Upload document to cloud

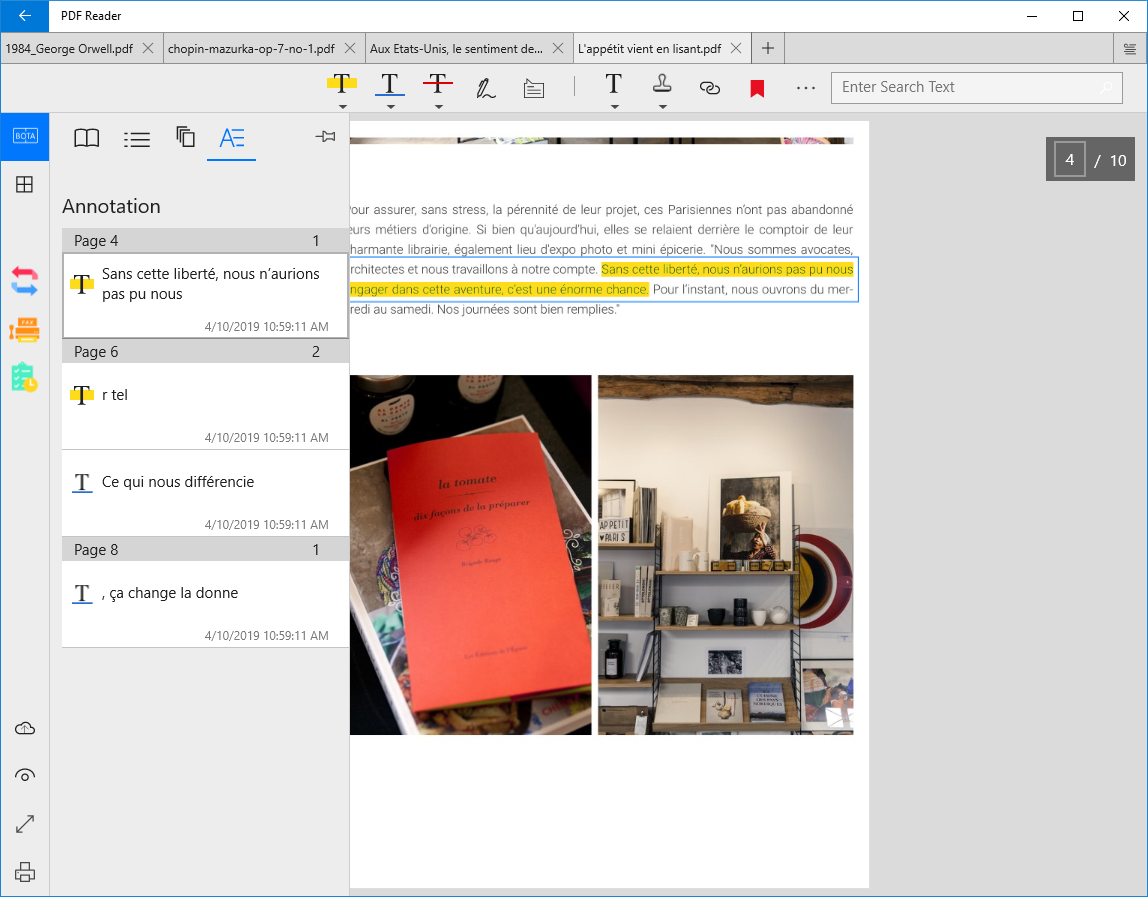pos(25,728)
